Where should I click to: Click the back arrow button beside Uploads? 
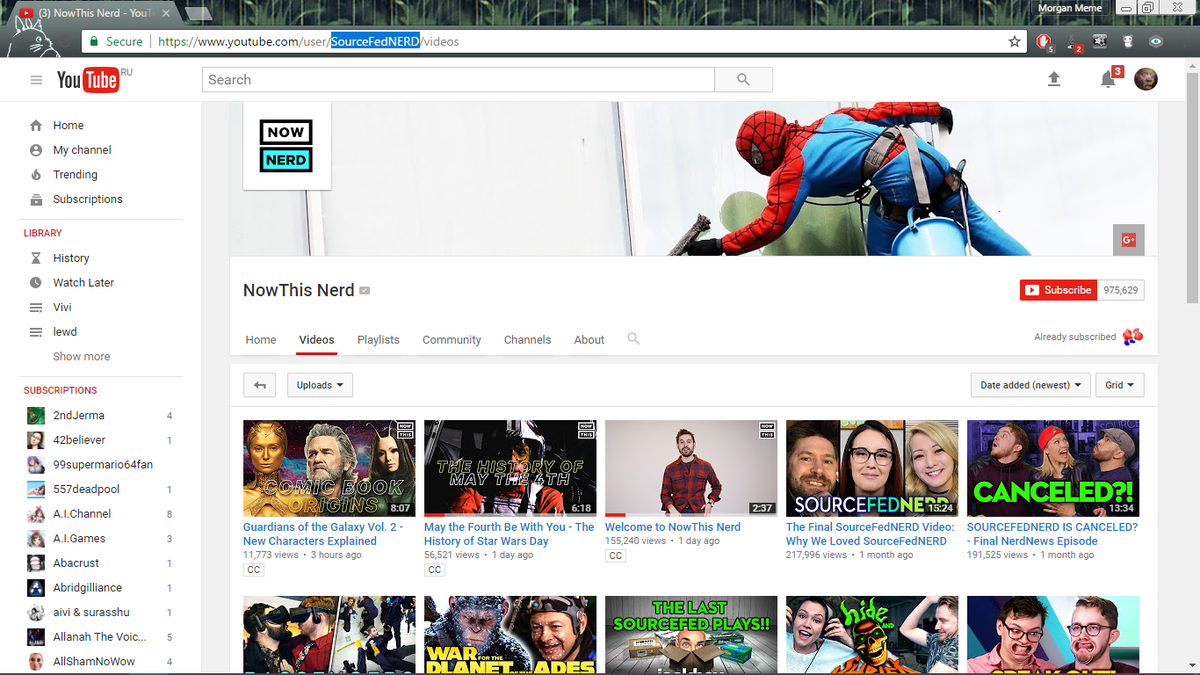(260, 385)
